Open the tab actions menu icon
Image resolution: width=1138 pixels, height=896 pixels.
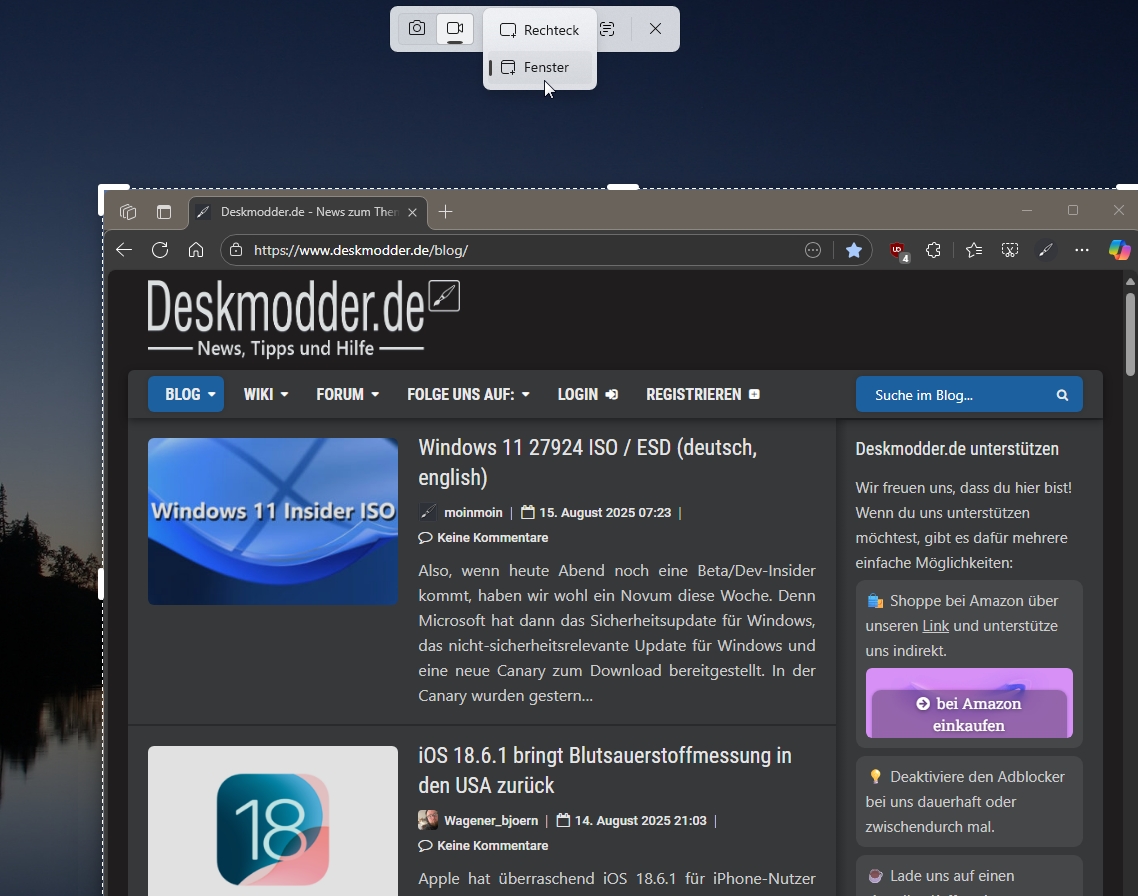[164, 212]
